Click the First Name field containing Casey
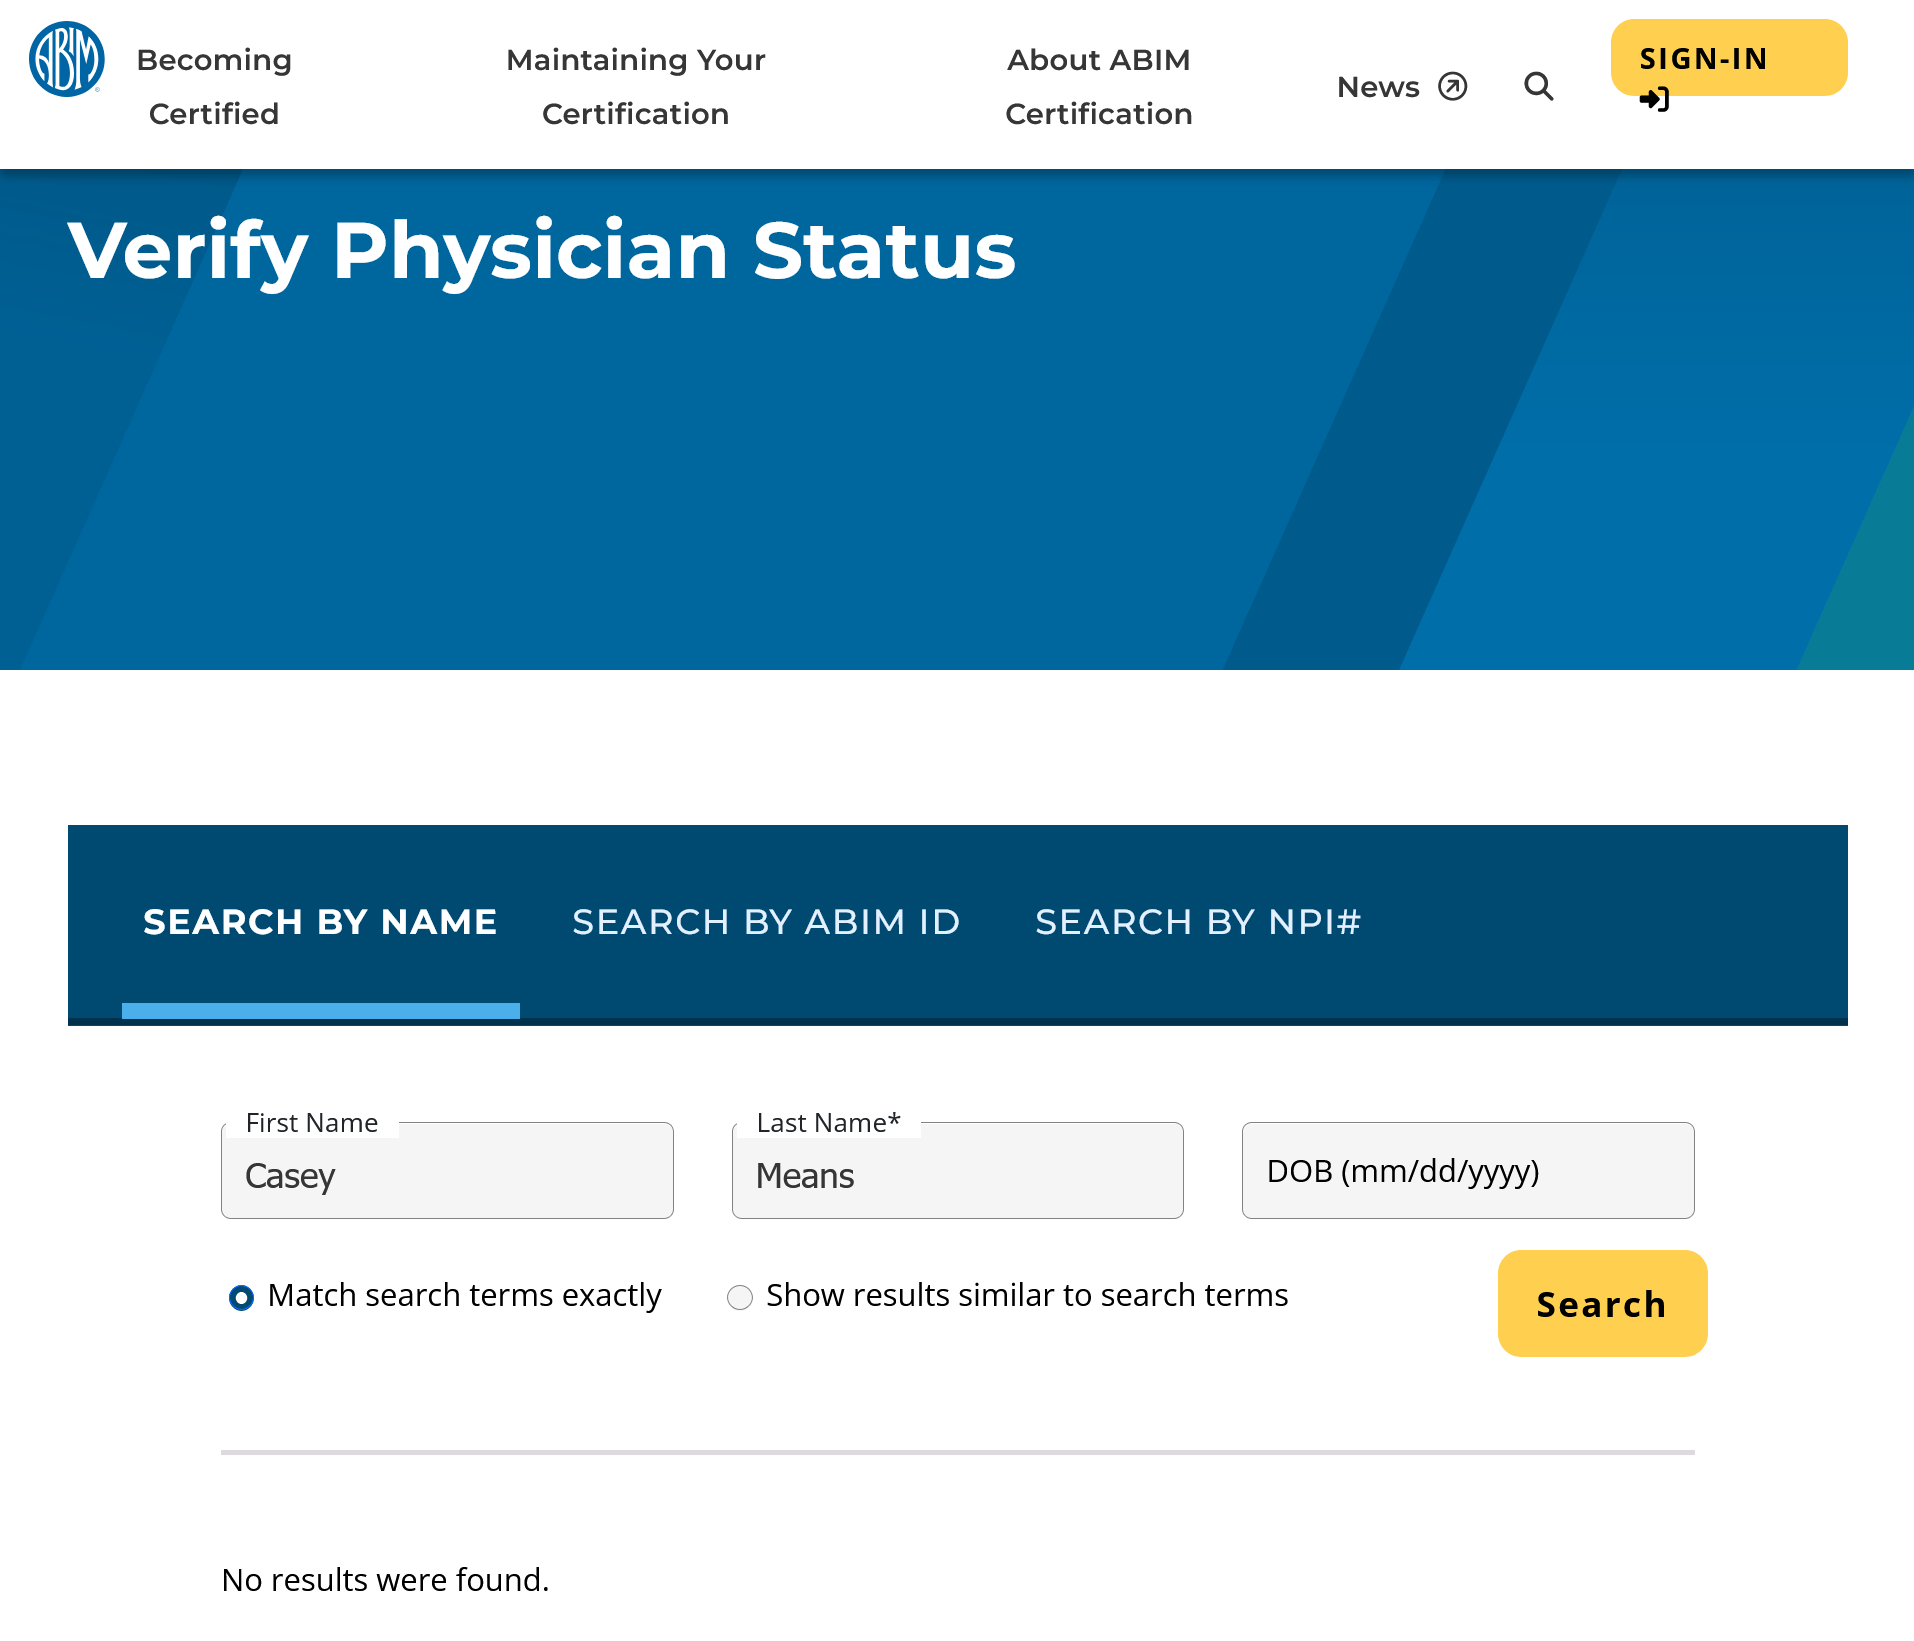Image resolution: width=1914 pixels, height=1641 pixels. (447, 1175)
